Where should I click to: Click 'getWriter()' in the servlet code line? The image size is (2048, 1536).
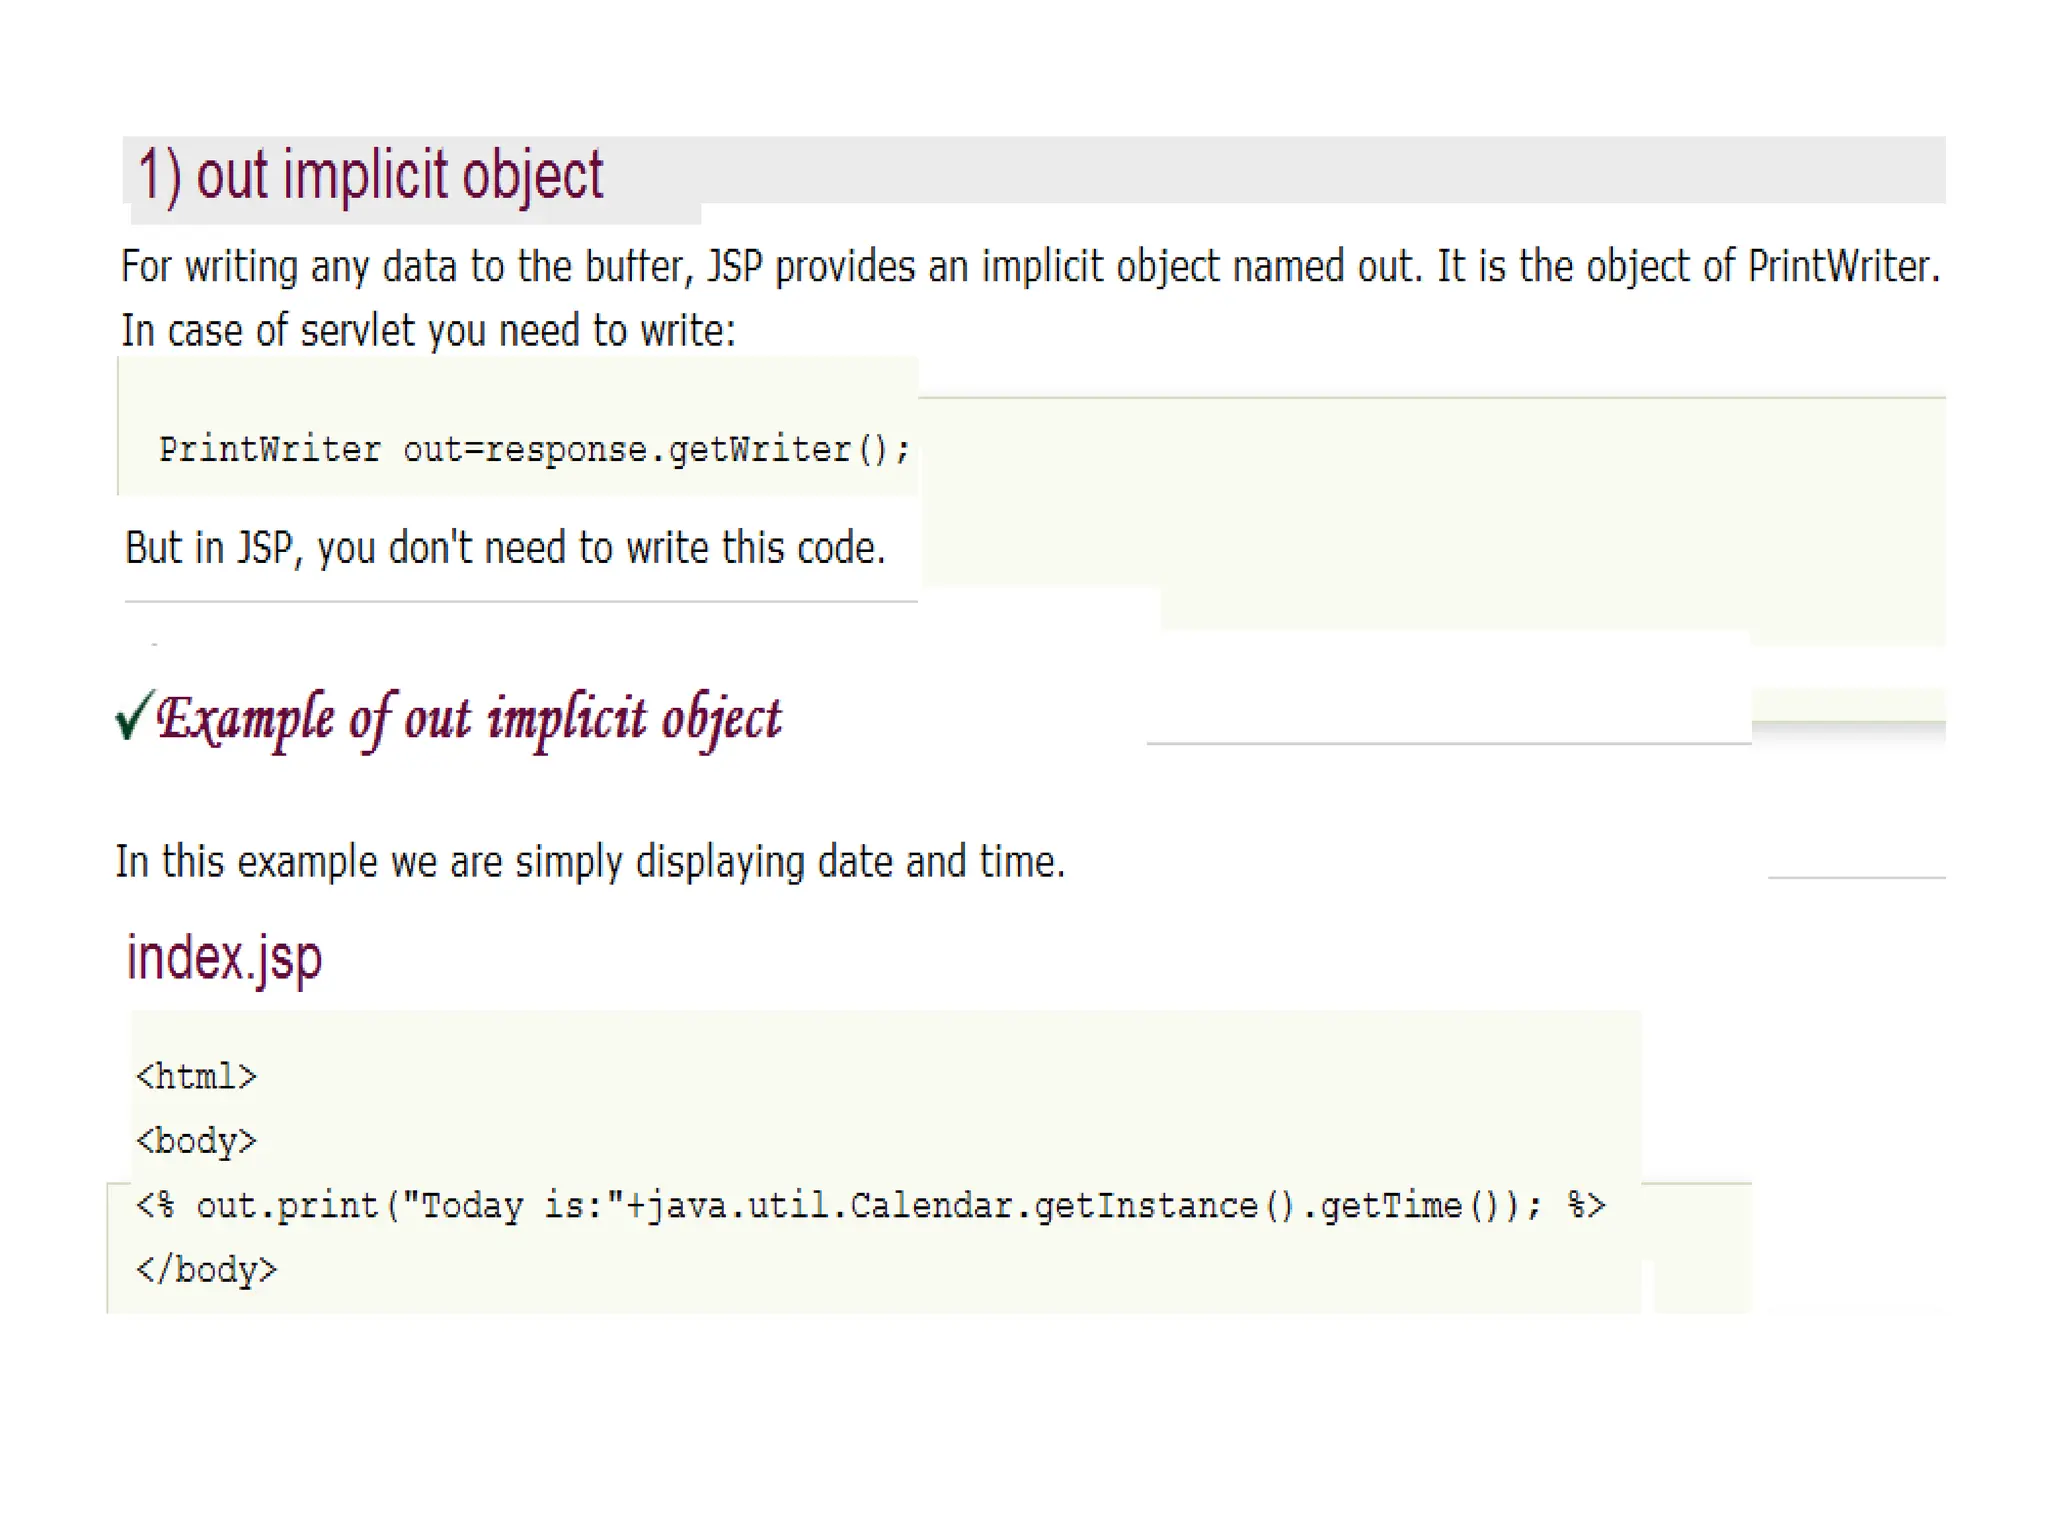click(x=778, y=450)
